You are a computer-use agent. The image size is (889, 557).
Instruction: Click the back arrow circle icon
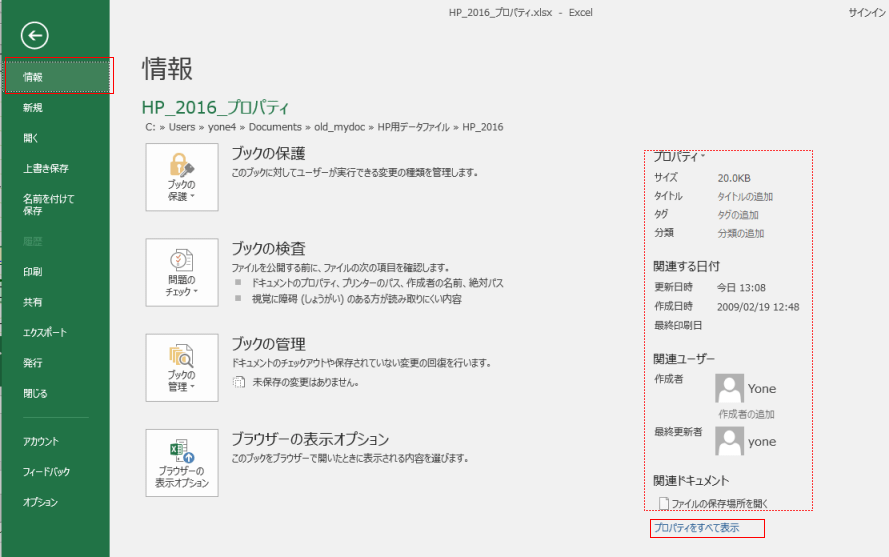pos(35,36)
